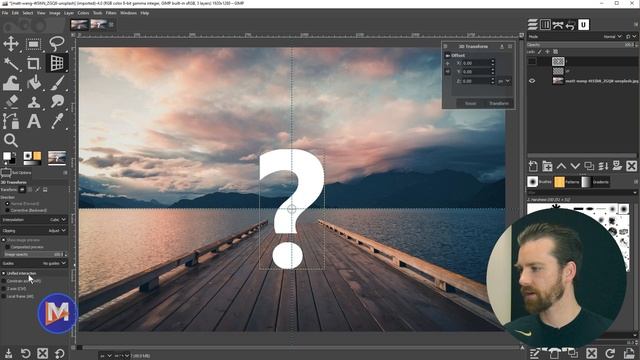Open the status bar unit dropdown
Image resolution: width=640 pixels, height=360 pixels.
[x=105, y=356]
